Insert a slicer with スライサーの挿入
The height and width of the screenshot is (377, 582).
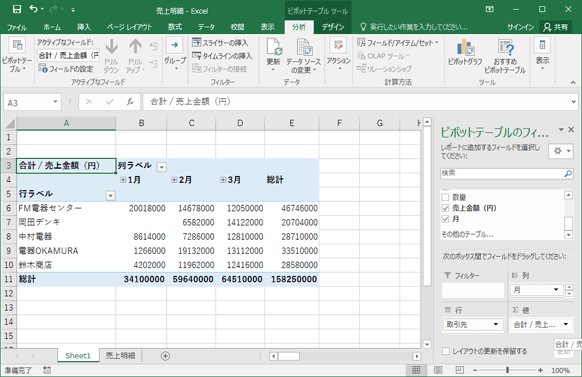pos(220,43)
